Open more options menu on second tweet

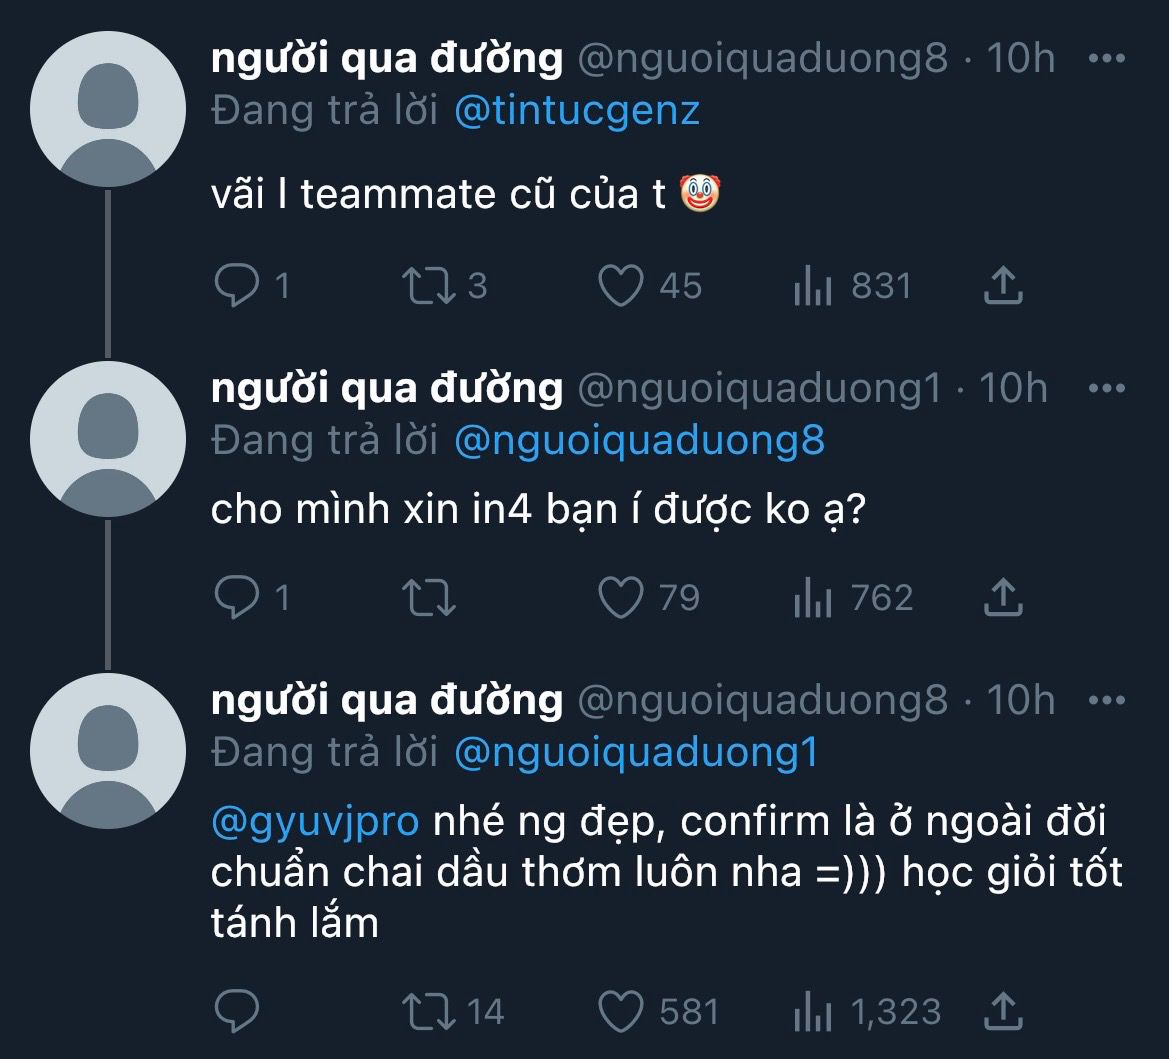click(1106, 388)
